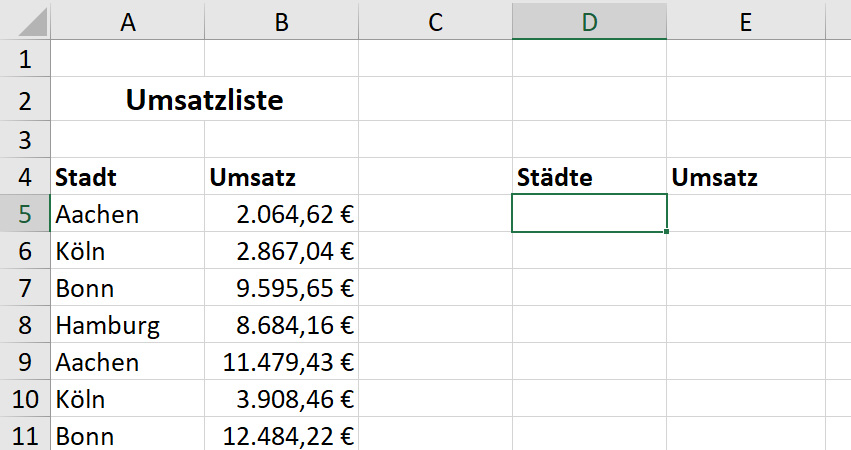
Task: Click the Umsatzliste title cell
Action: [x=205, y=99]
